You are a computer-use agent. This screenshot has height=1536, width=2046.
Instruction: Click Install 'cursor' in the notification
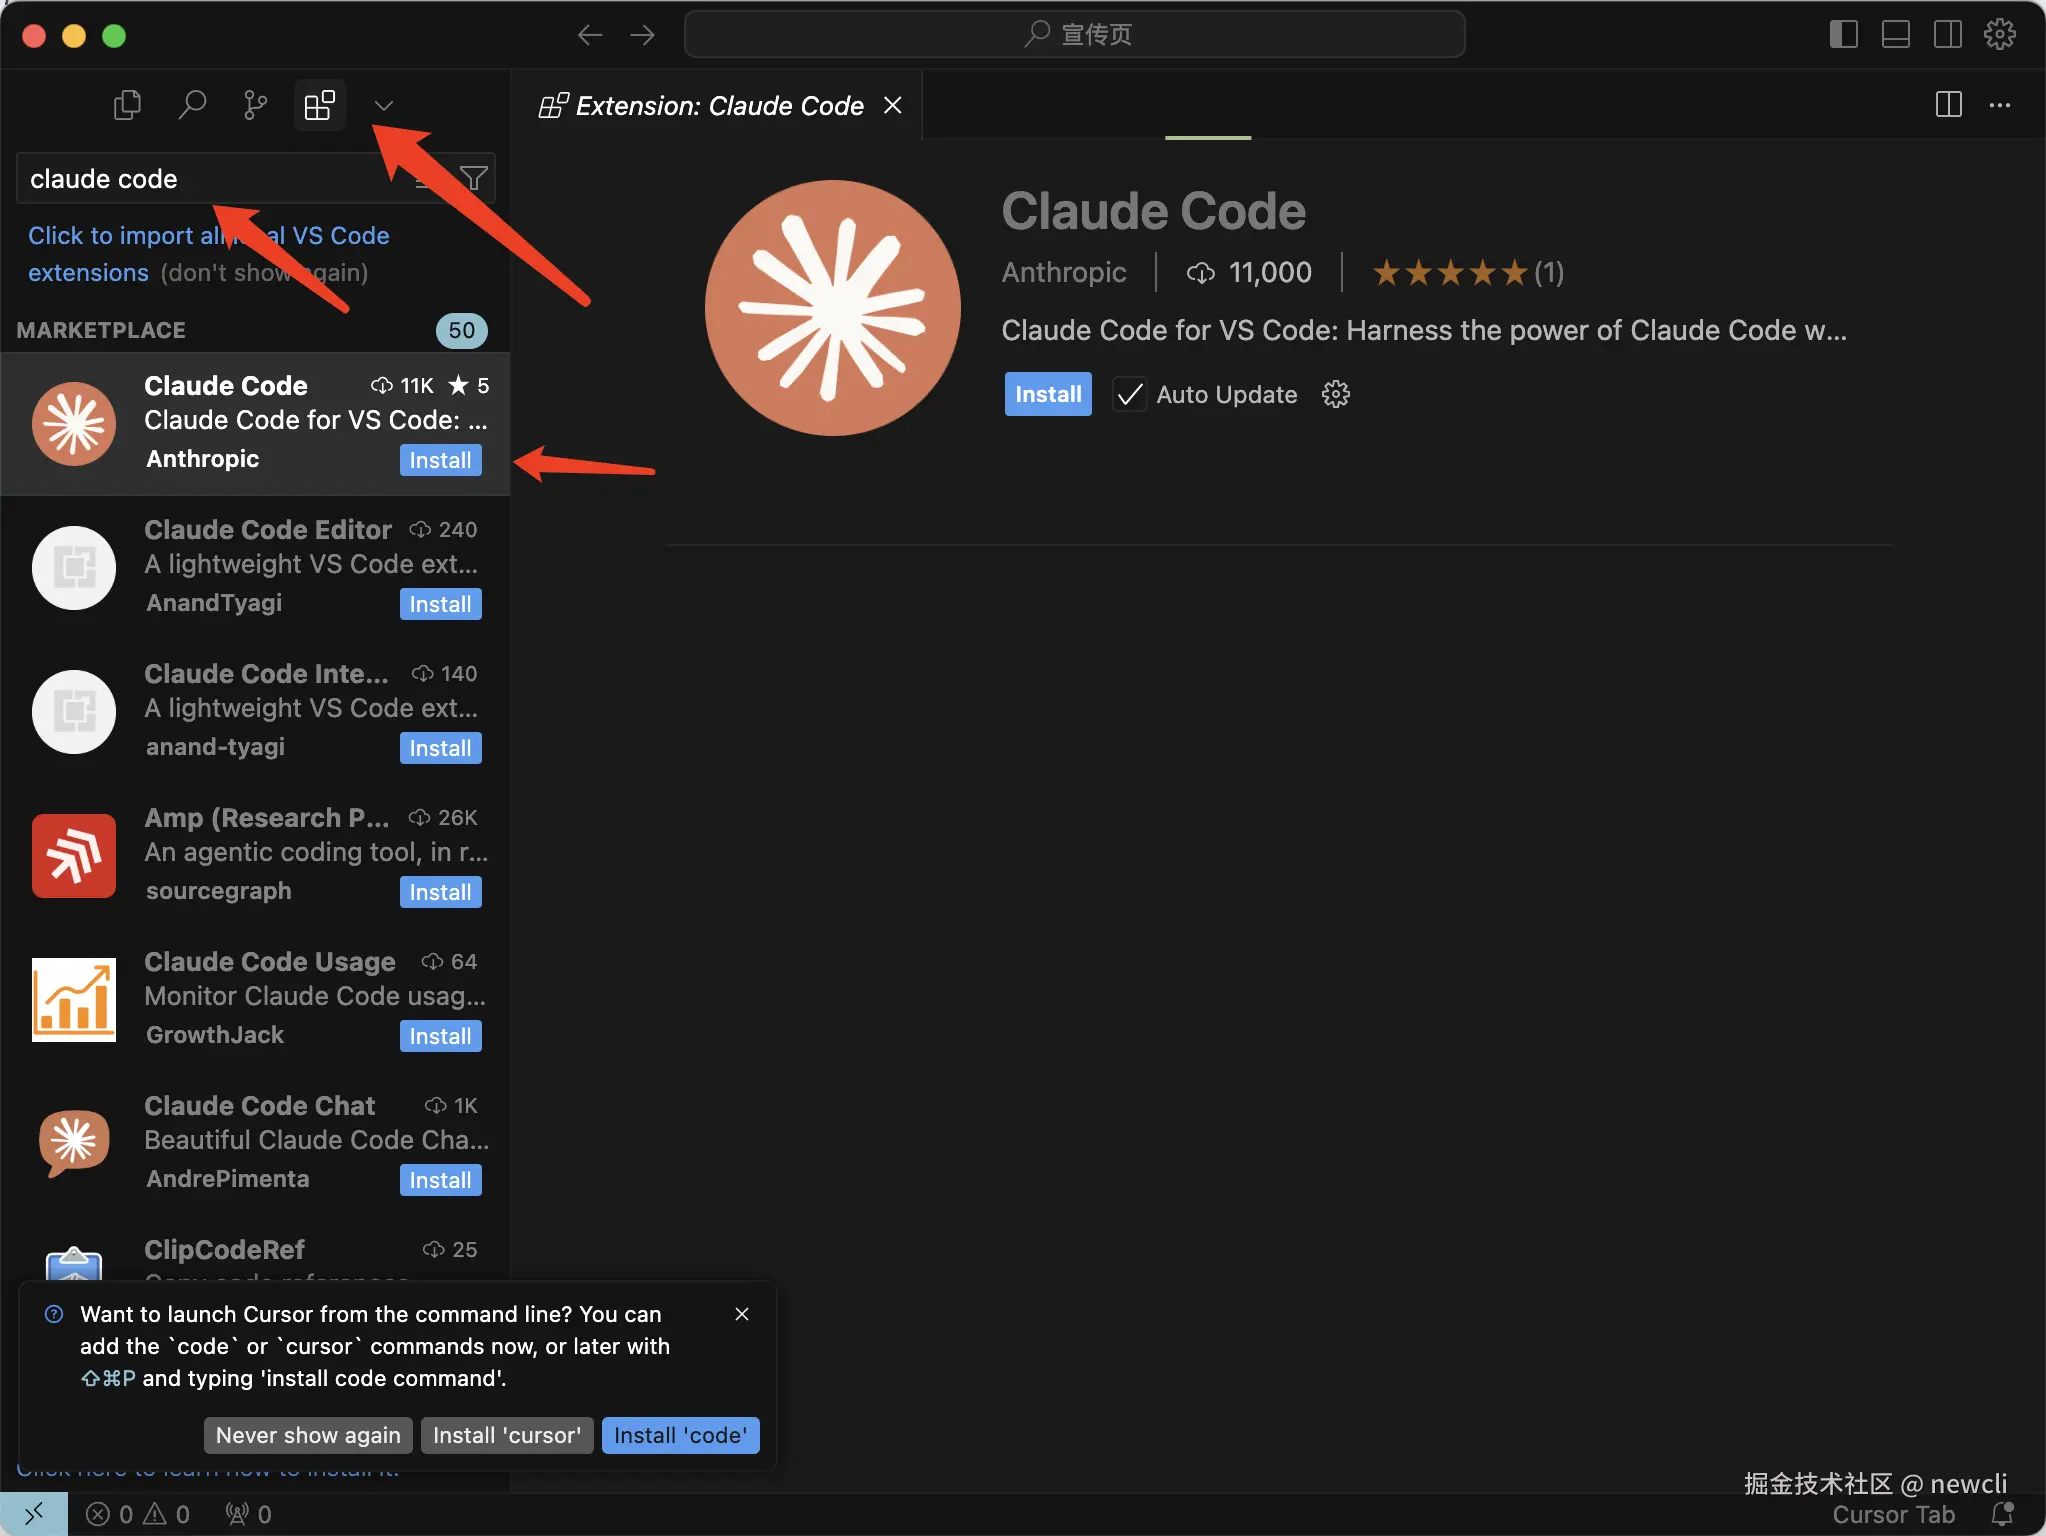[506, 1435]
